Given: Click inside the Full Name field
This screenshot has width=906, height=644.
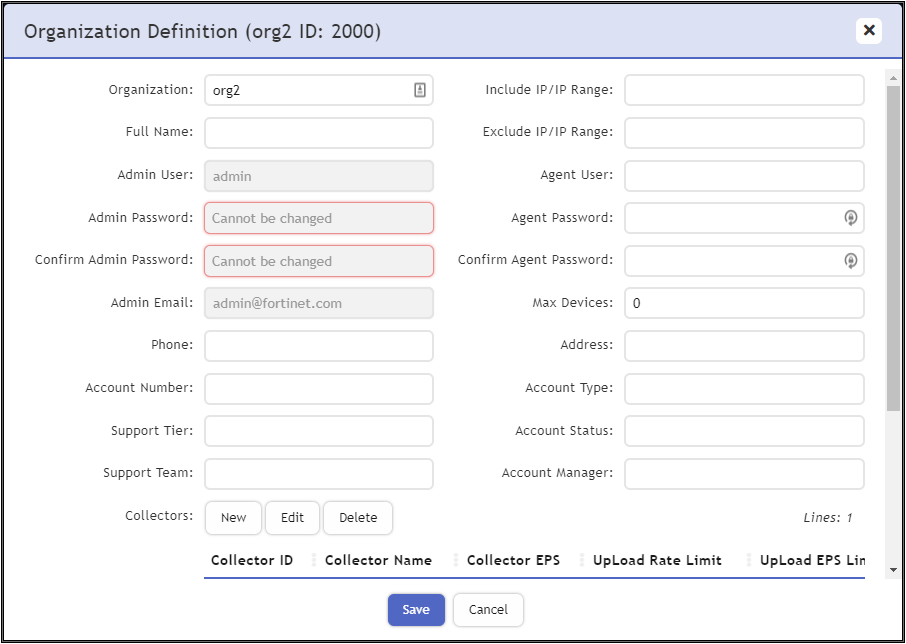Looking at the screenshot, I should point(318,132).
